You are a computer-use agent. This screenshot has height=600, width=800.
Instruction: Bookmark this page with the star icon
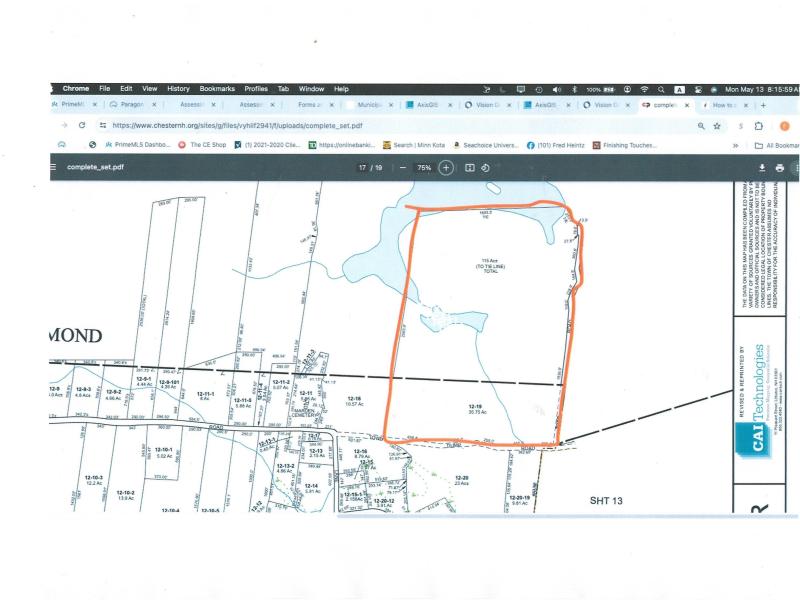(717, 126)
